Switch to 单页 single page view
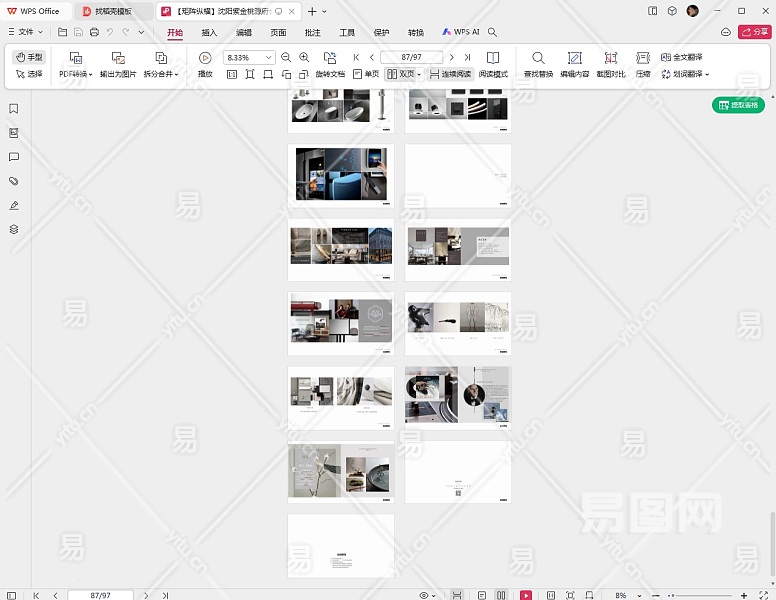Image resolution: width=776 pixels, height=600 pixels. pos(365,74)
